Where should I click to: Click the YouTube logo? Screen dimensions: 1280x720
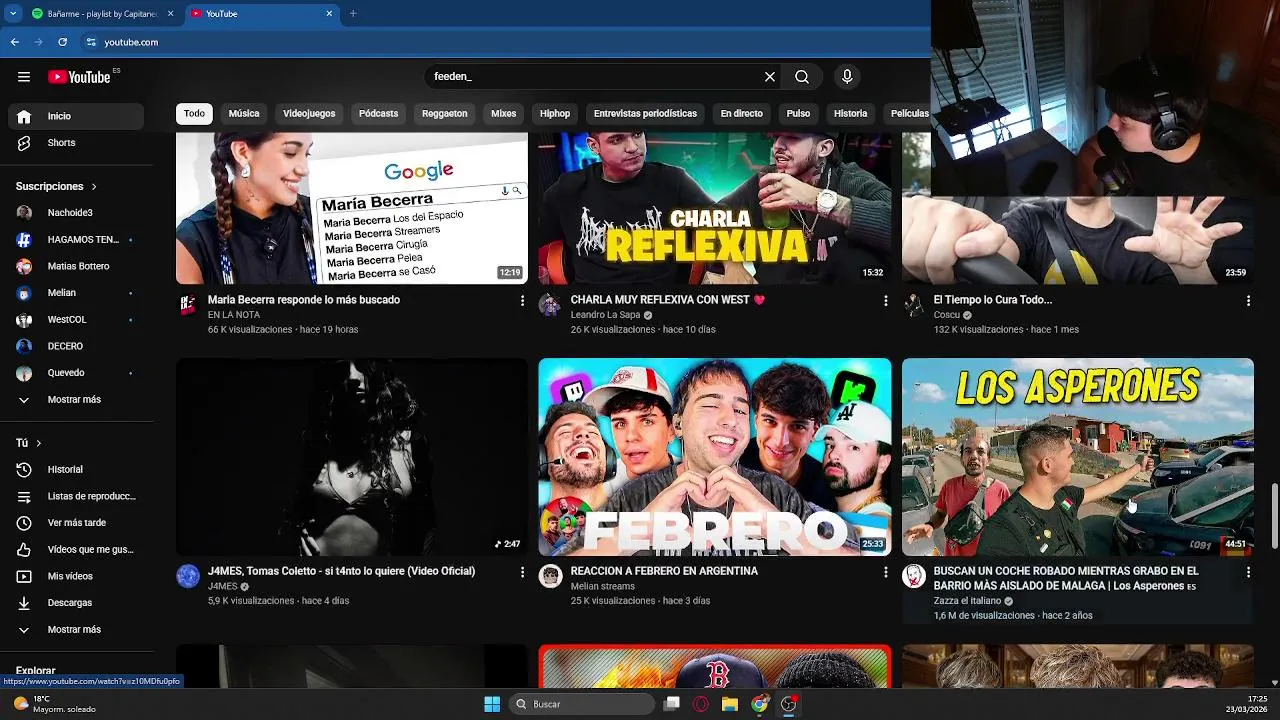(x=79, y=77)
